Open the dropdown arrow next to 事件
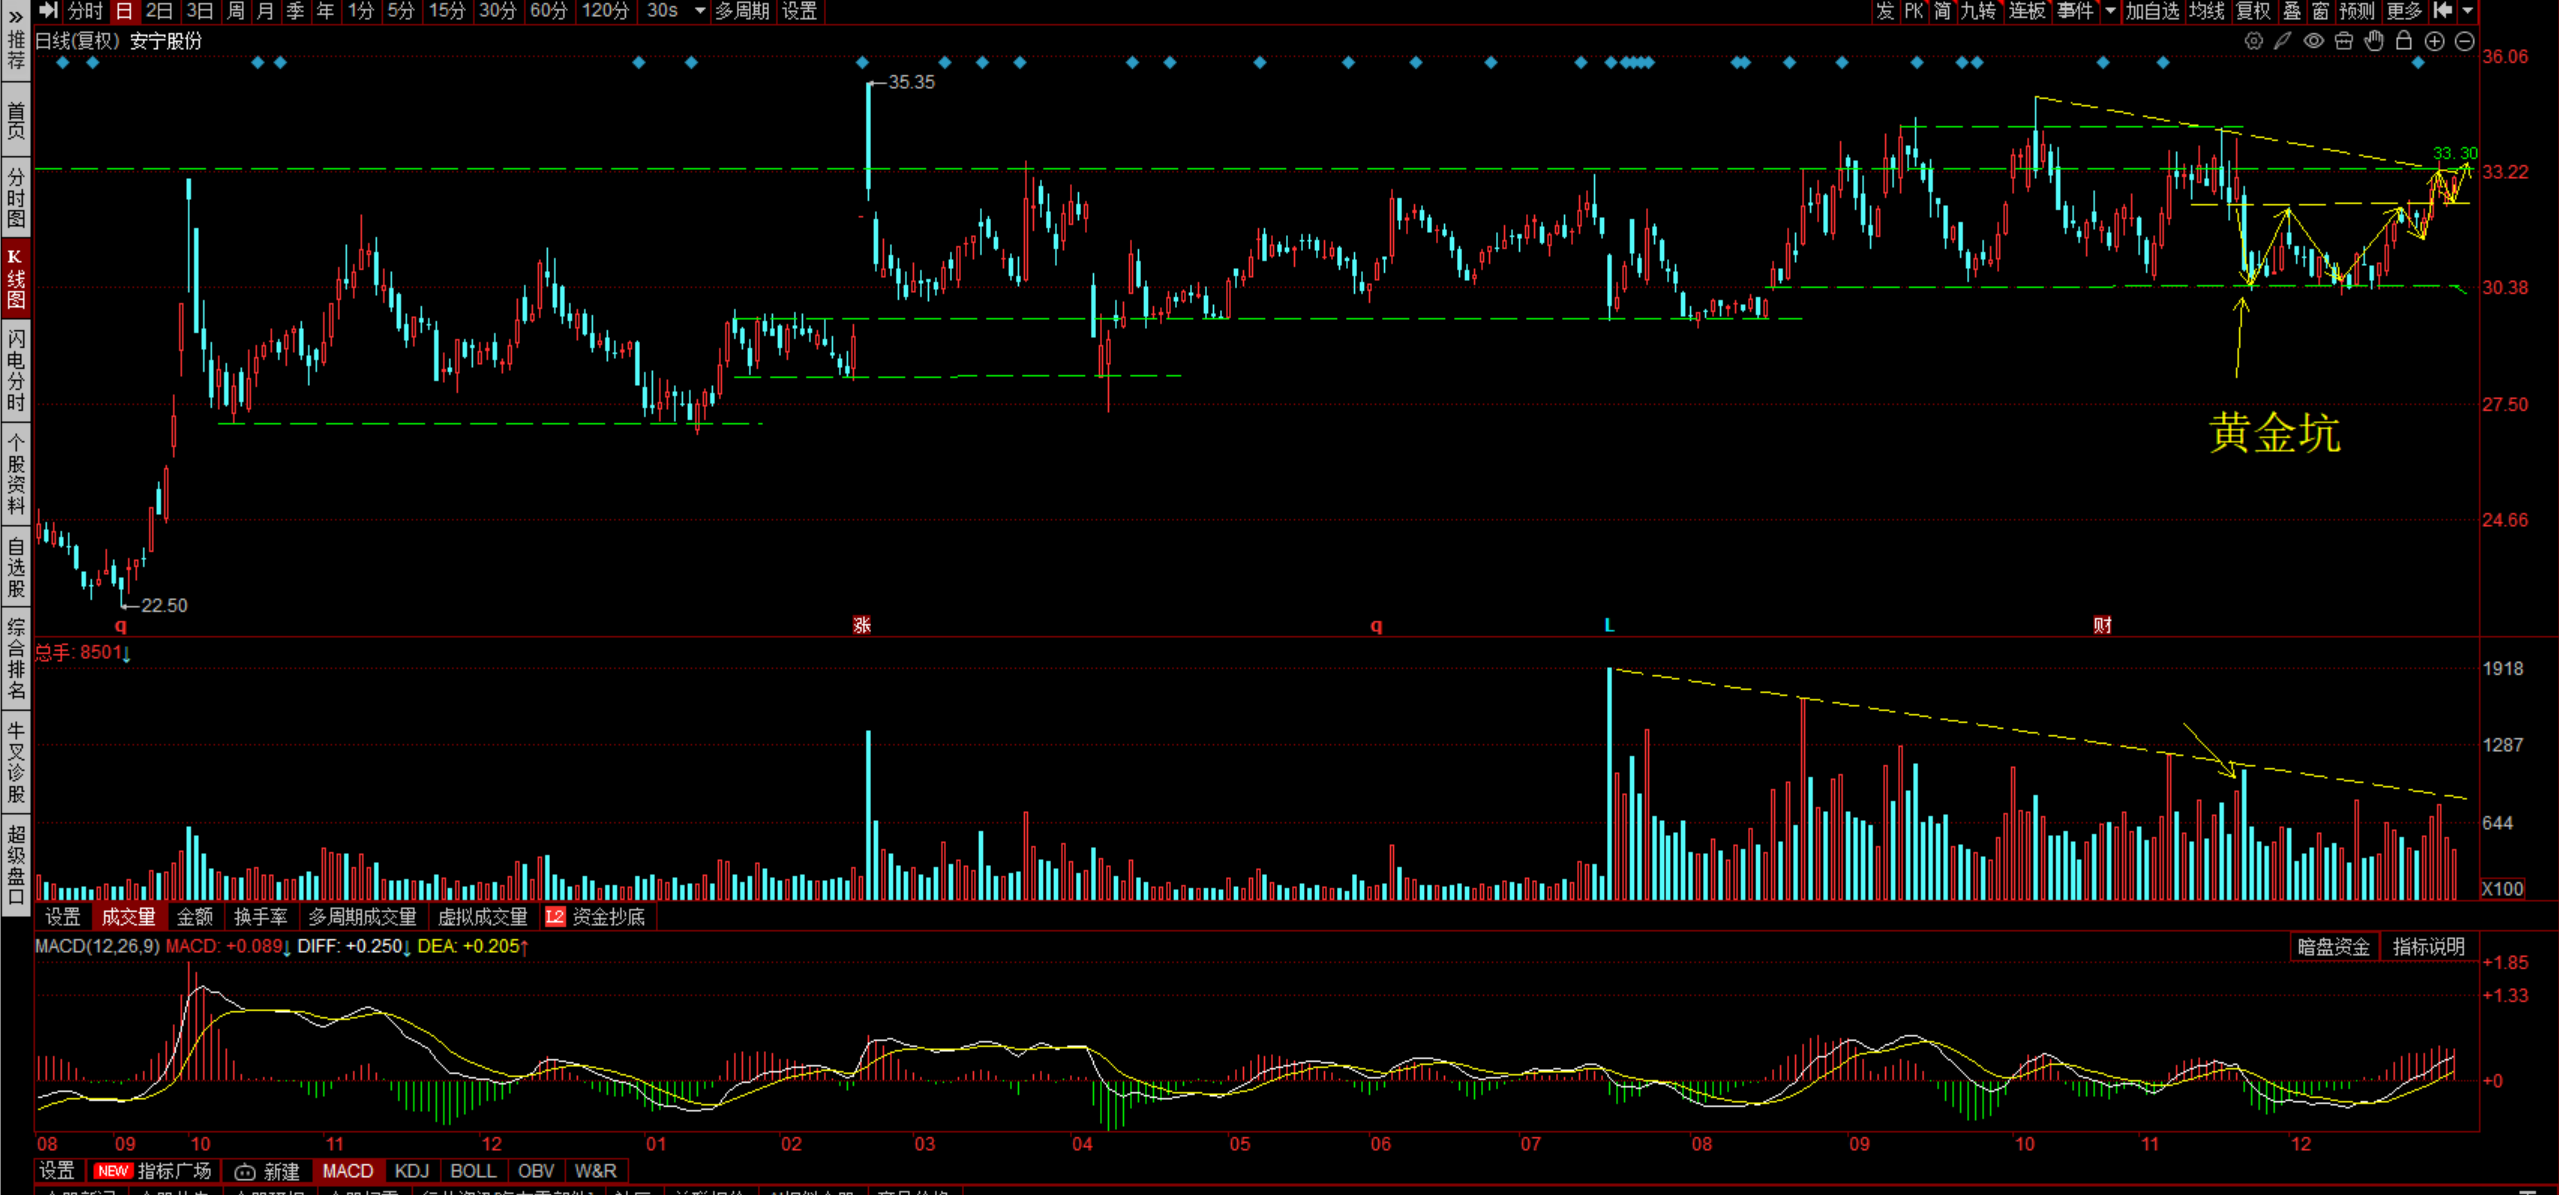The height and width of the screenshot is (1195, 2559). tap(2110, 10)
